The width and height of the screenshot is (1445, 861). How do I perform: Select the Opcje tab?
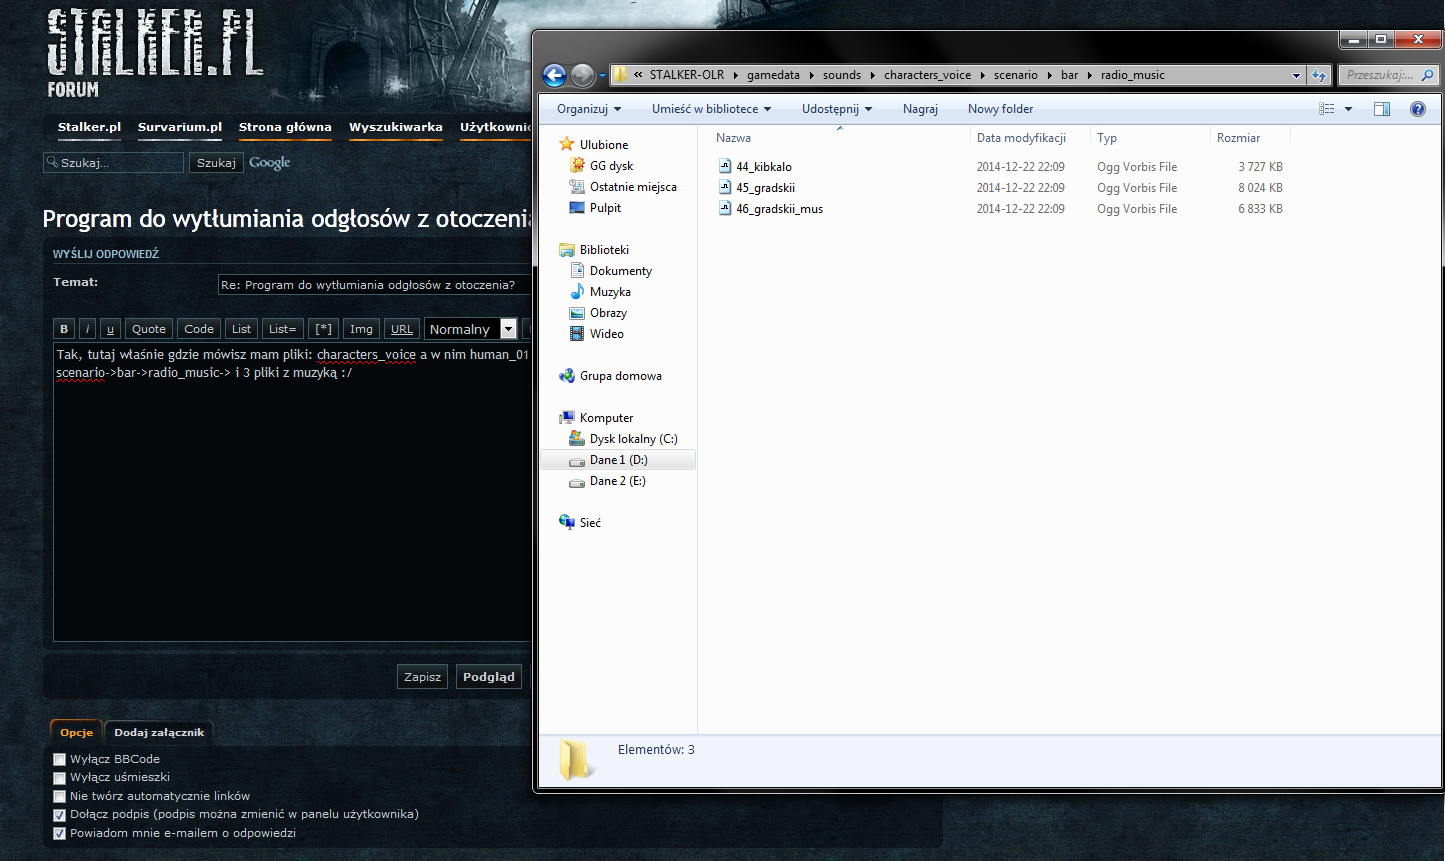(76, 732)
